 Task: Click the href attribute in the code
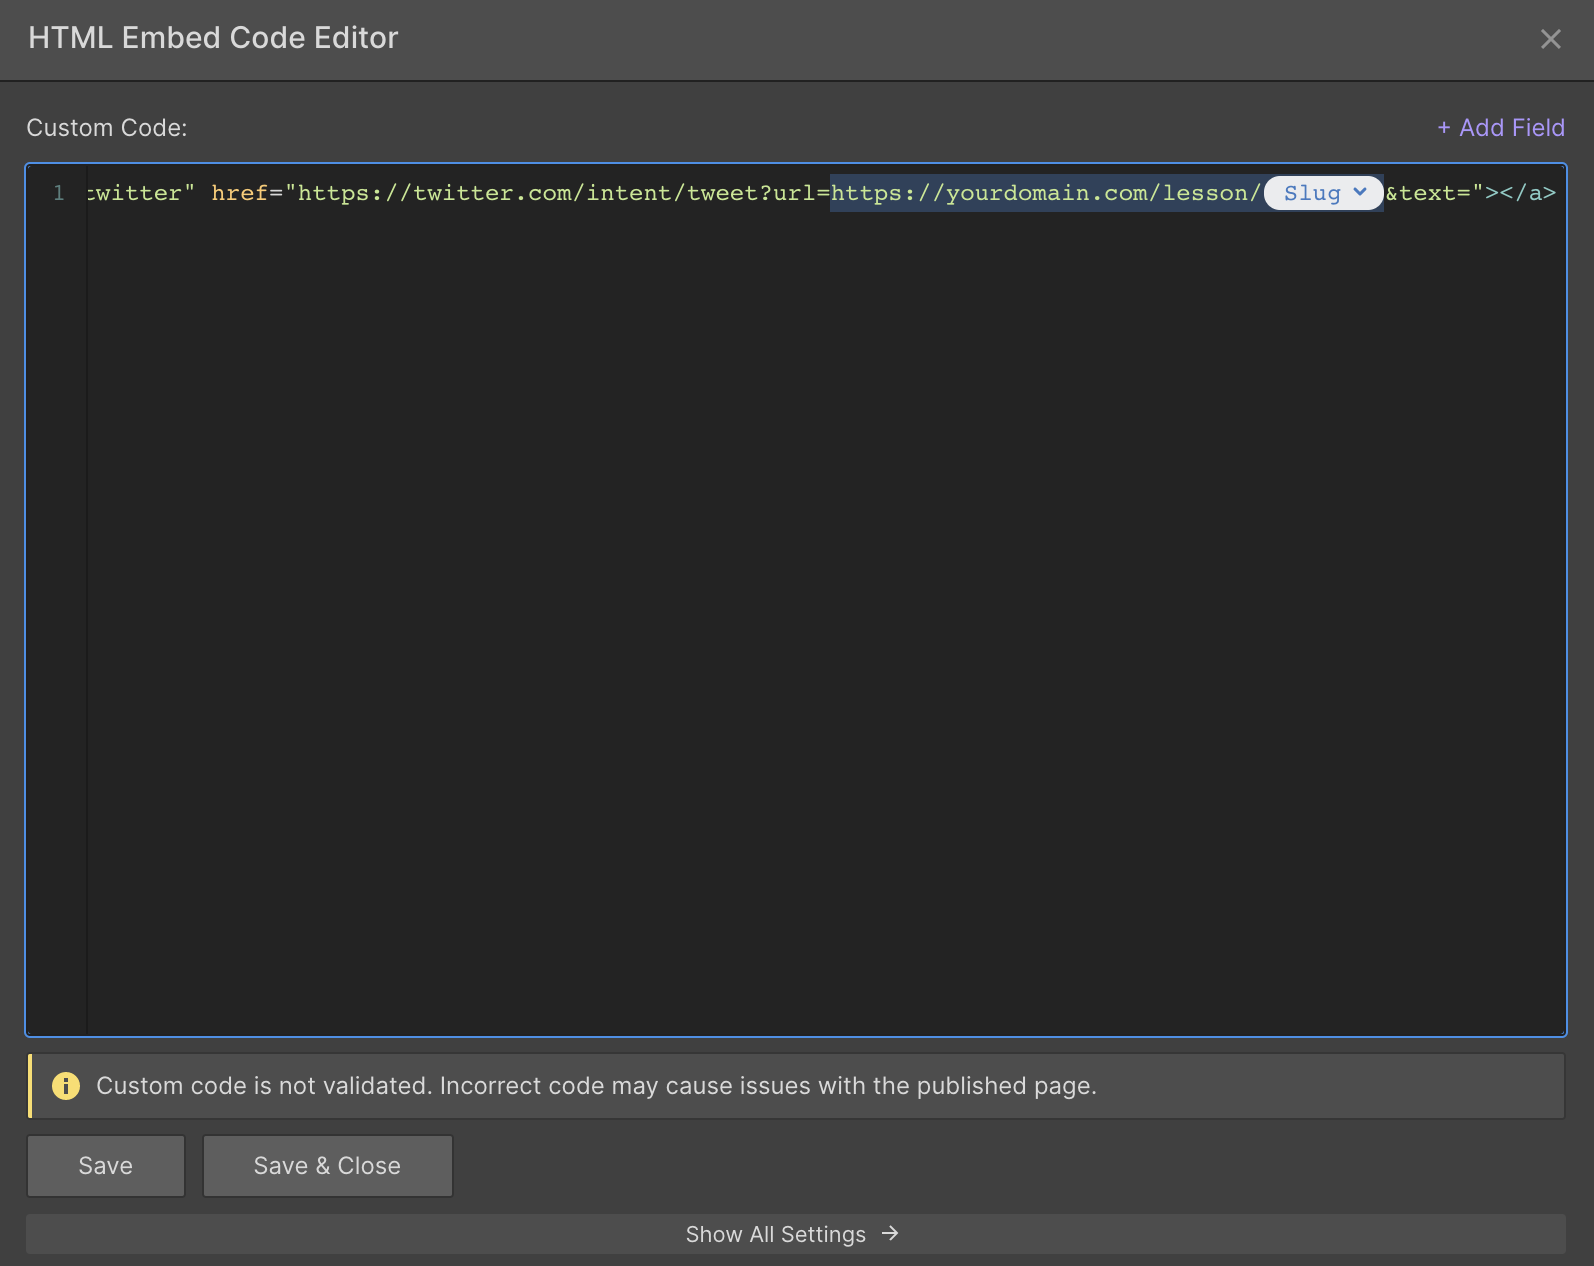[x=240, y=193]
